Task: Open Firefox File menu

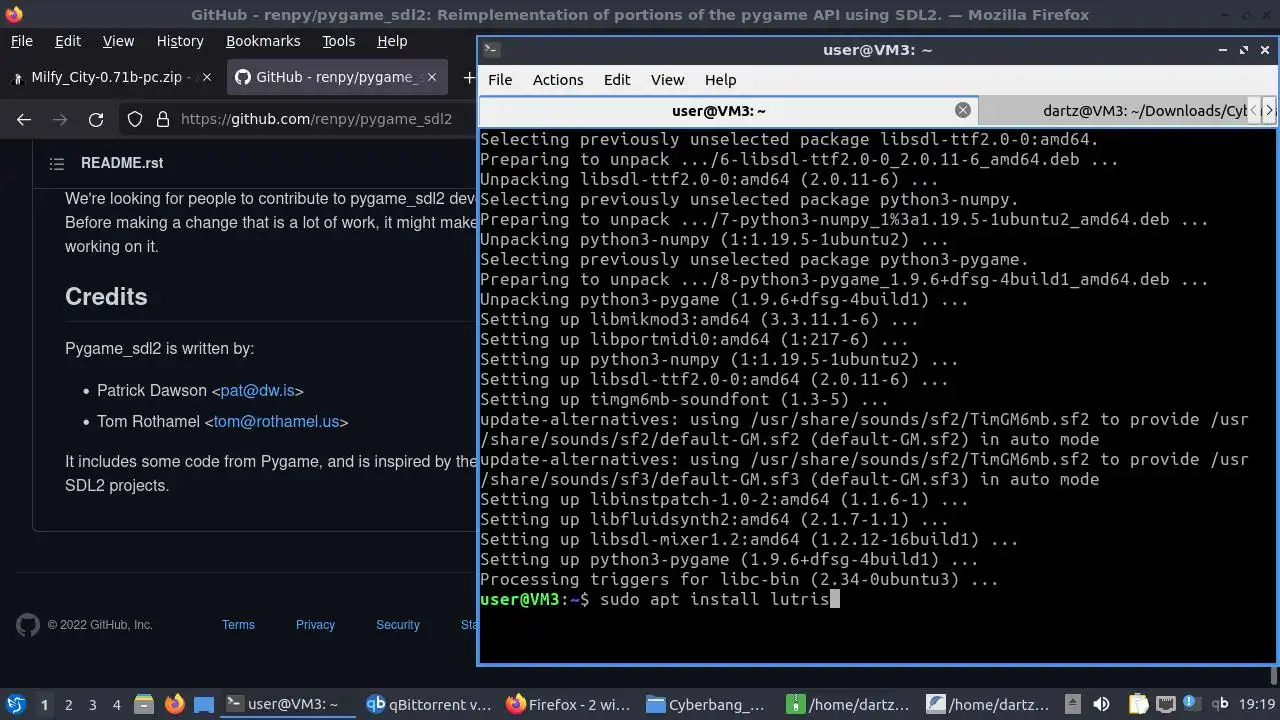Action: pyautogui.click(x=21, y=41)
